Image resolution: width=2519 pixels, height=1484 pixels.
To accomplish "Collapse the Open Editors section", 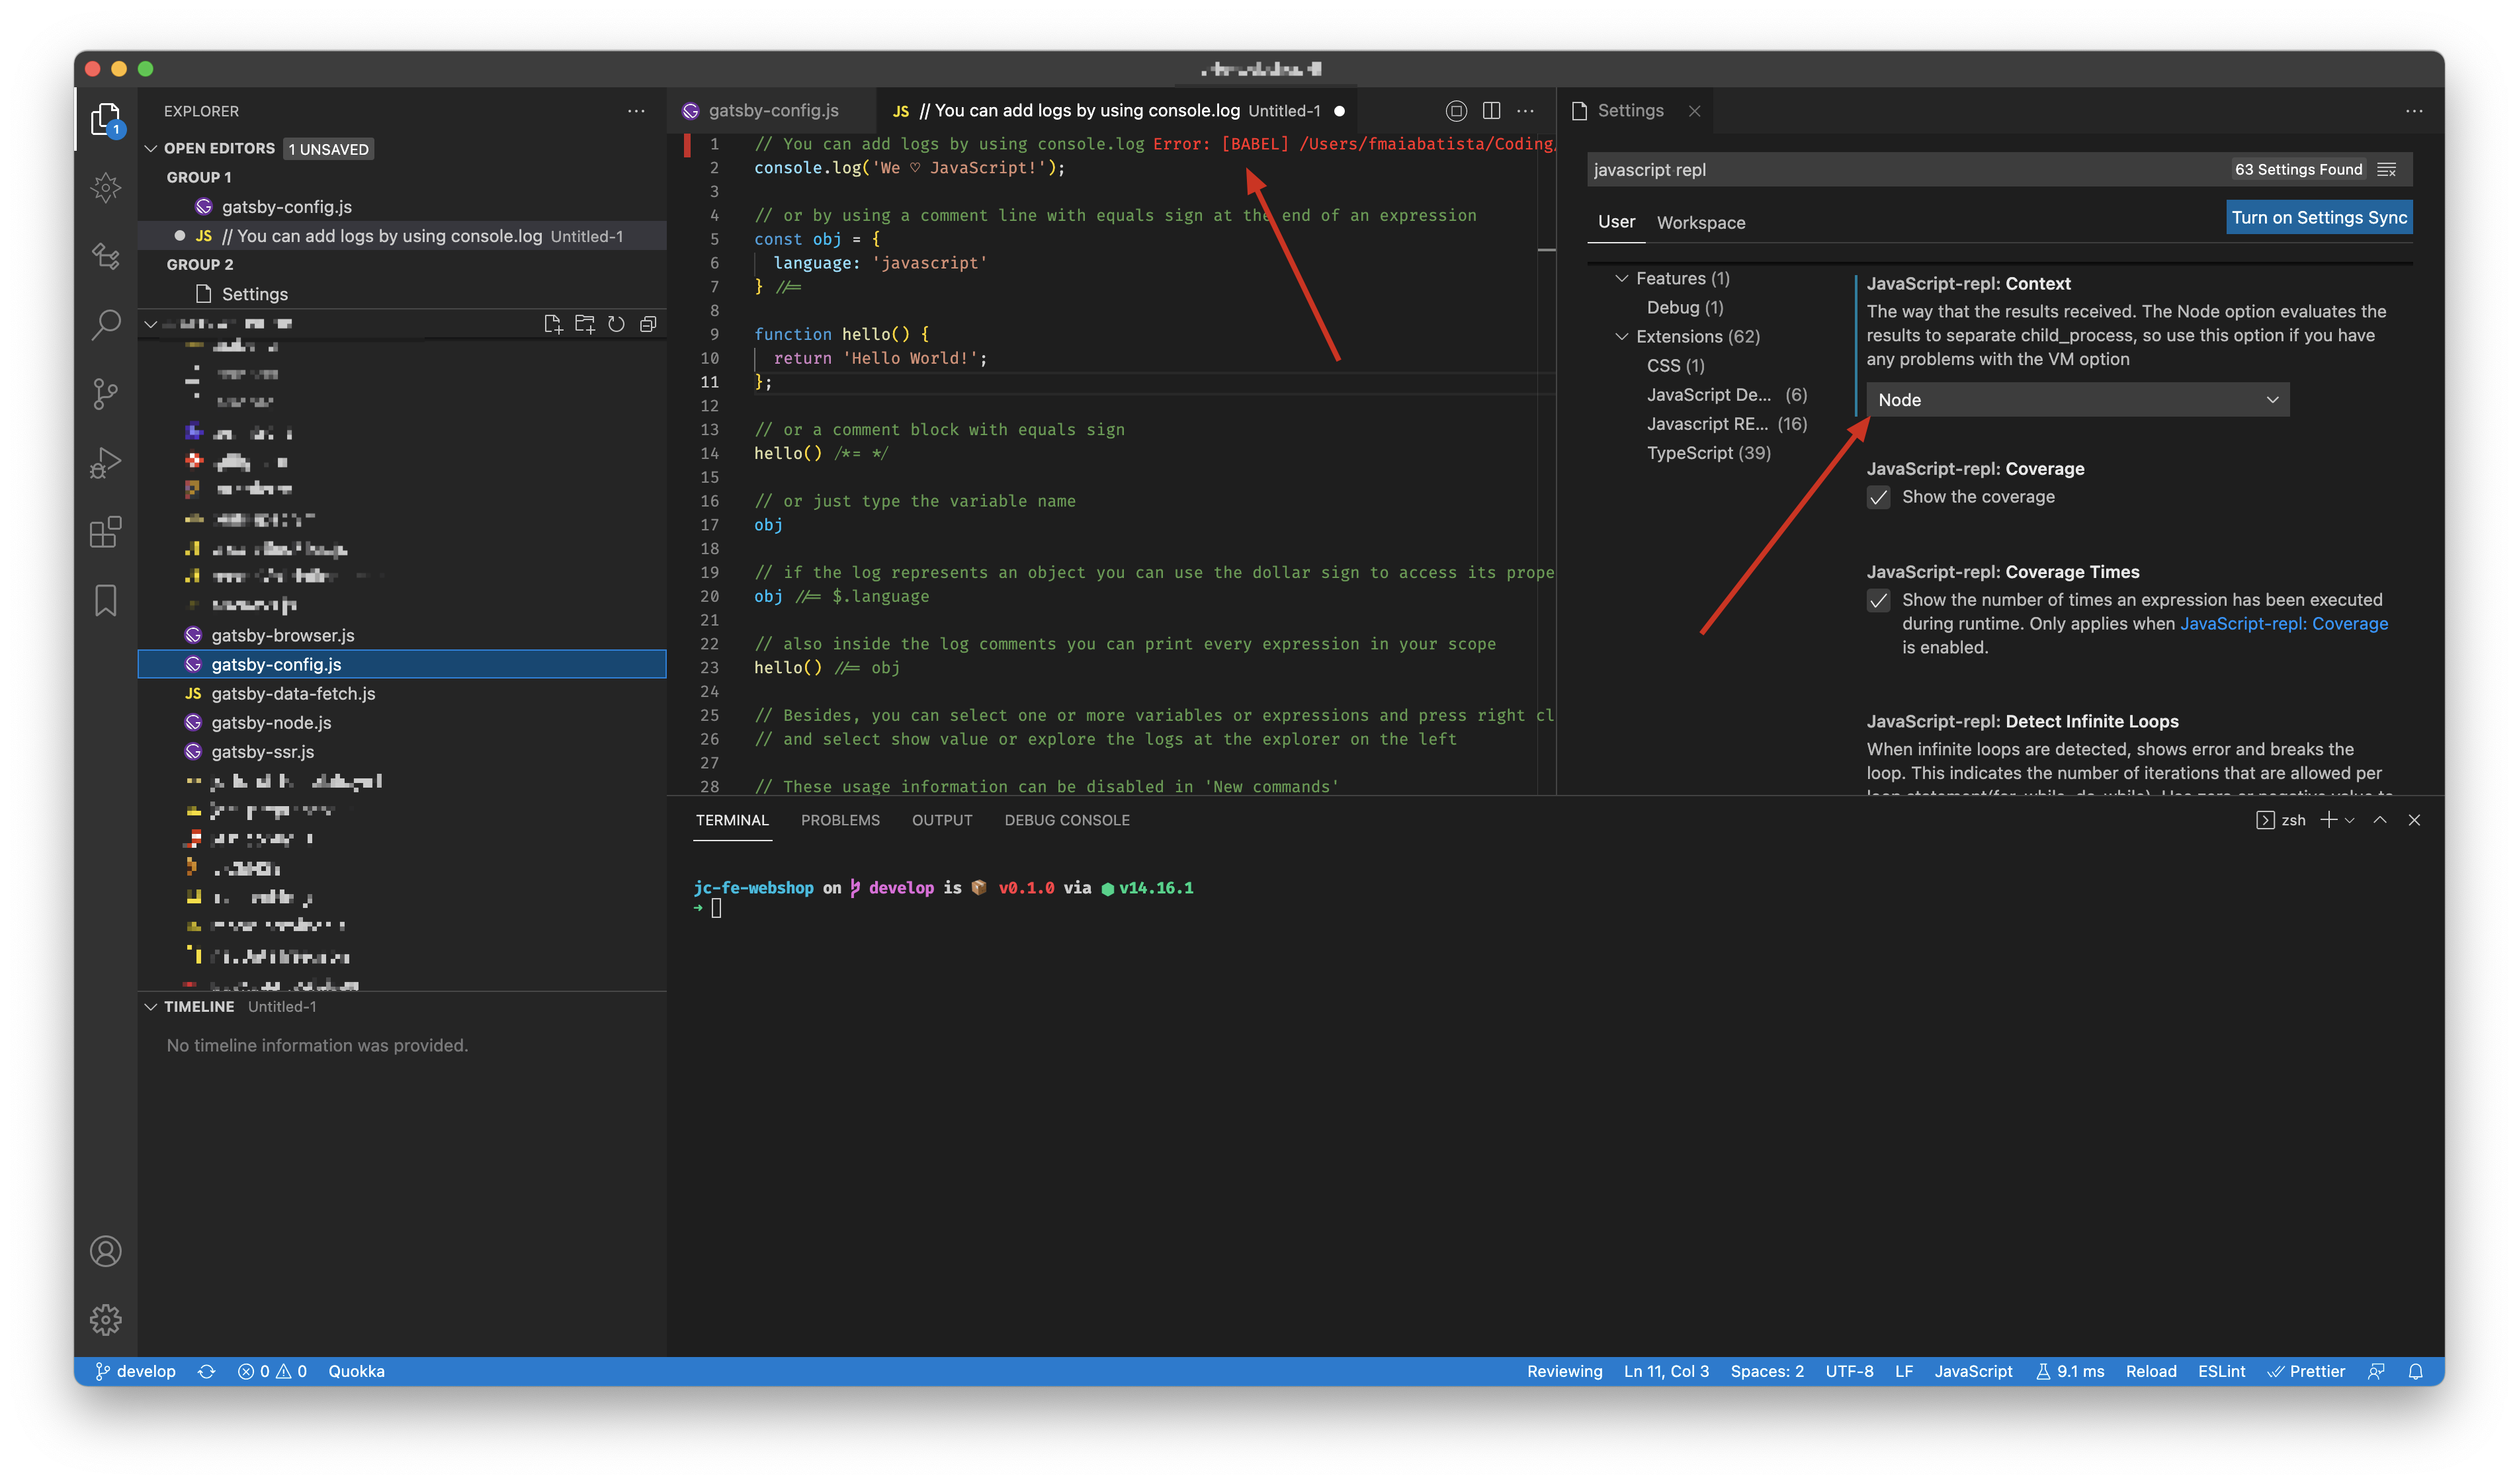I will coord(151,148).
